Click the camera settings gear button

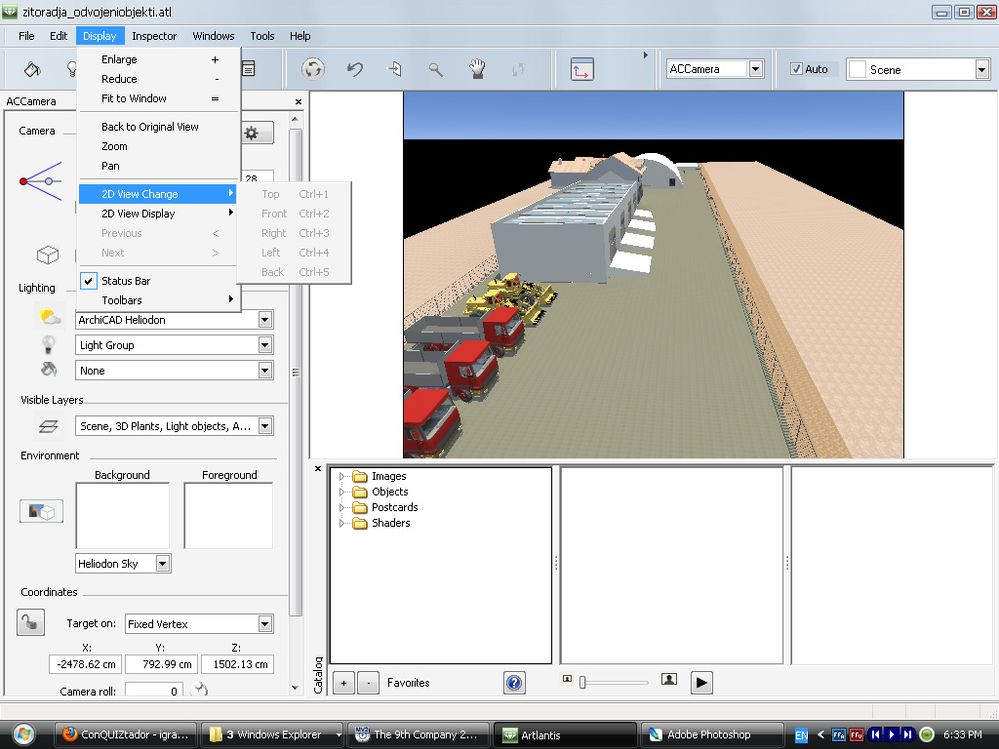252,133
